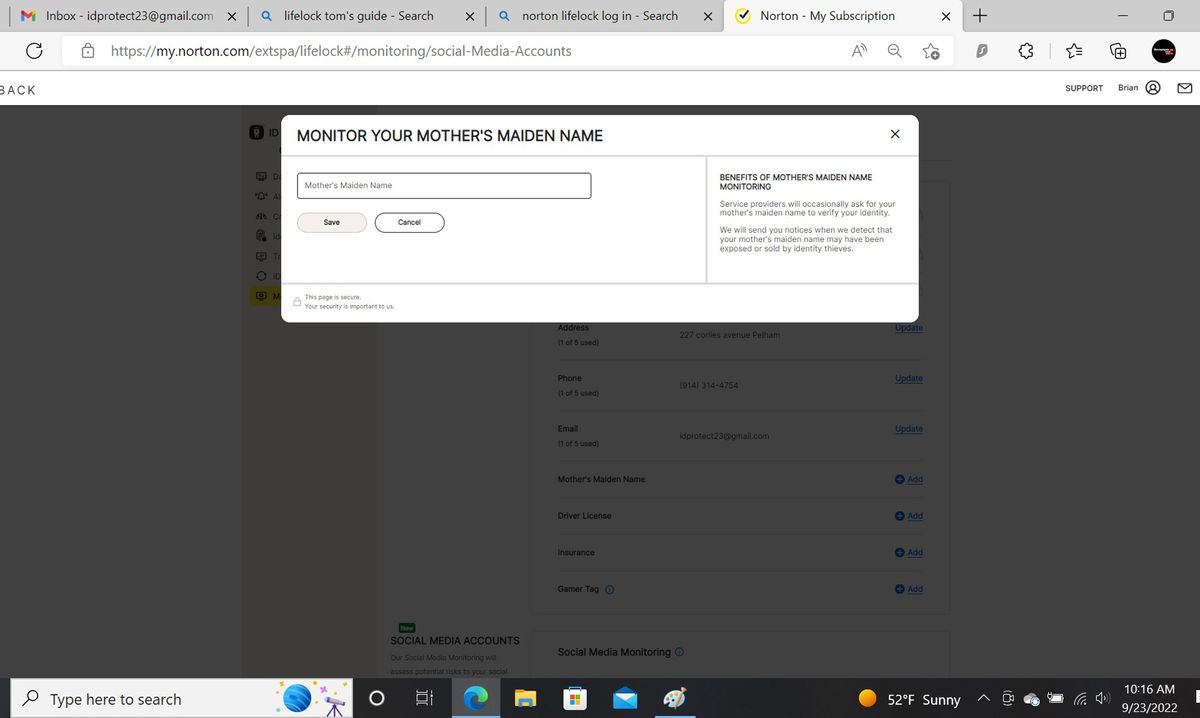This screenshot has height=718, width=1200.
Task: Click the Brian account person icon
Action: 1153,88
